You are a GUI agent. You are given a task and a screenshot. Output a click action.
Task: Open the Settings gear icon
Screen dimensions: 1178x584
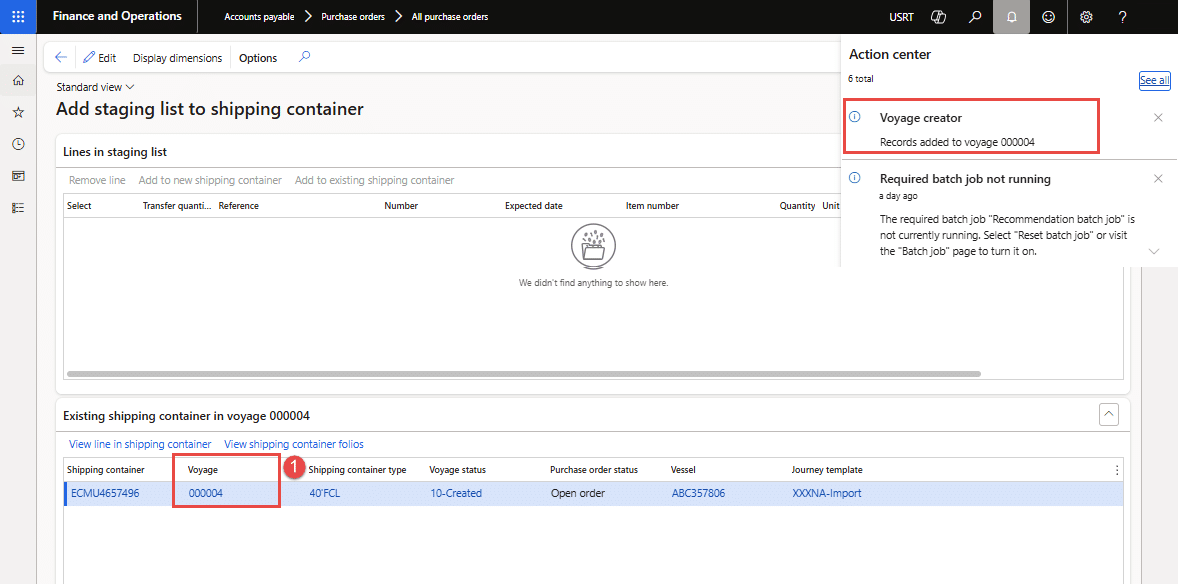click(1086, 17)
